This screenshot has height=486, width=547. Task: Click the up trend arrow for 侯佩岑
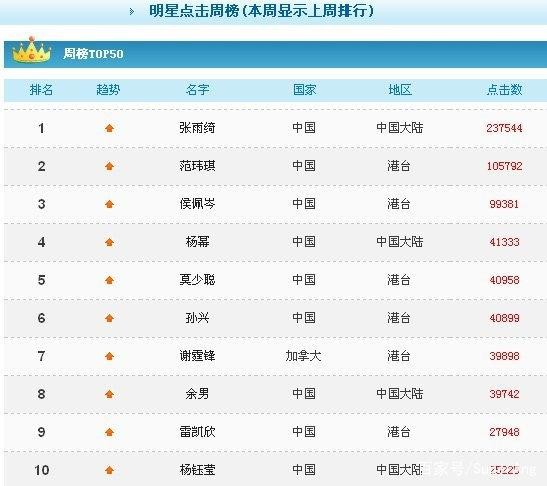[x=110, y=204]
